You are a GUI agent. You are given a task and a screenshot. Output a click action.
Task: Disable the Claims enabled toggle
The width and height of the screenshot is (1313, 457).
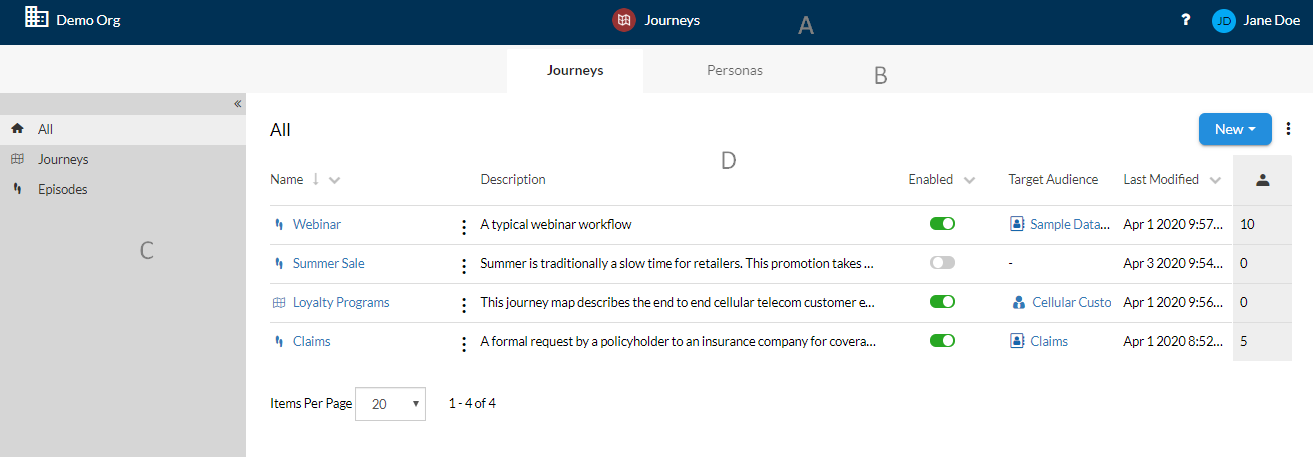tap(942, 341)
